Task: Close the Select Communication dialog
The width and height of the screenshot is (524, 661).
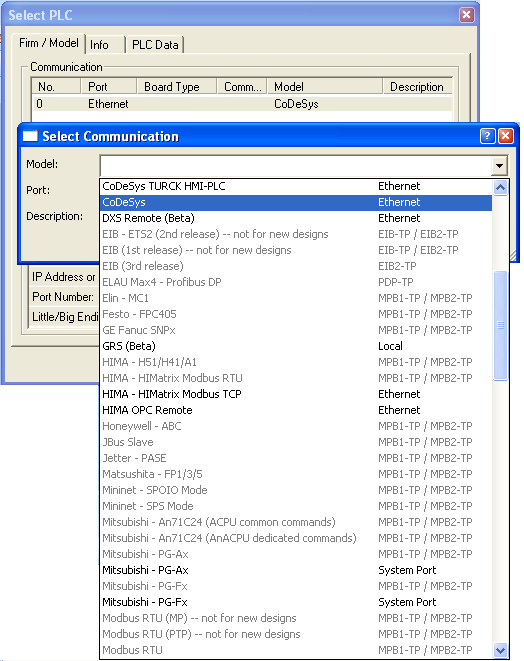Action: [x=506, y=136]
